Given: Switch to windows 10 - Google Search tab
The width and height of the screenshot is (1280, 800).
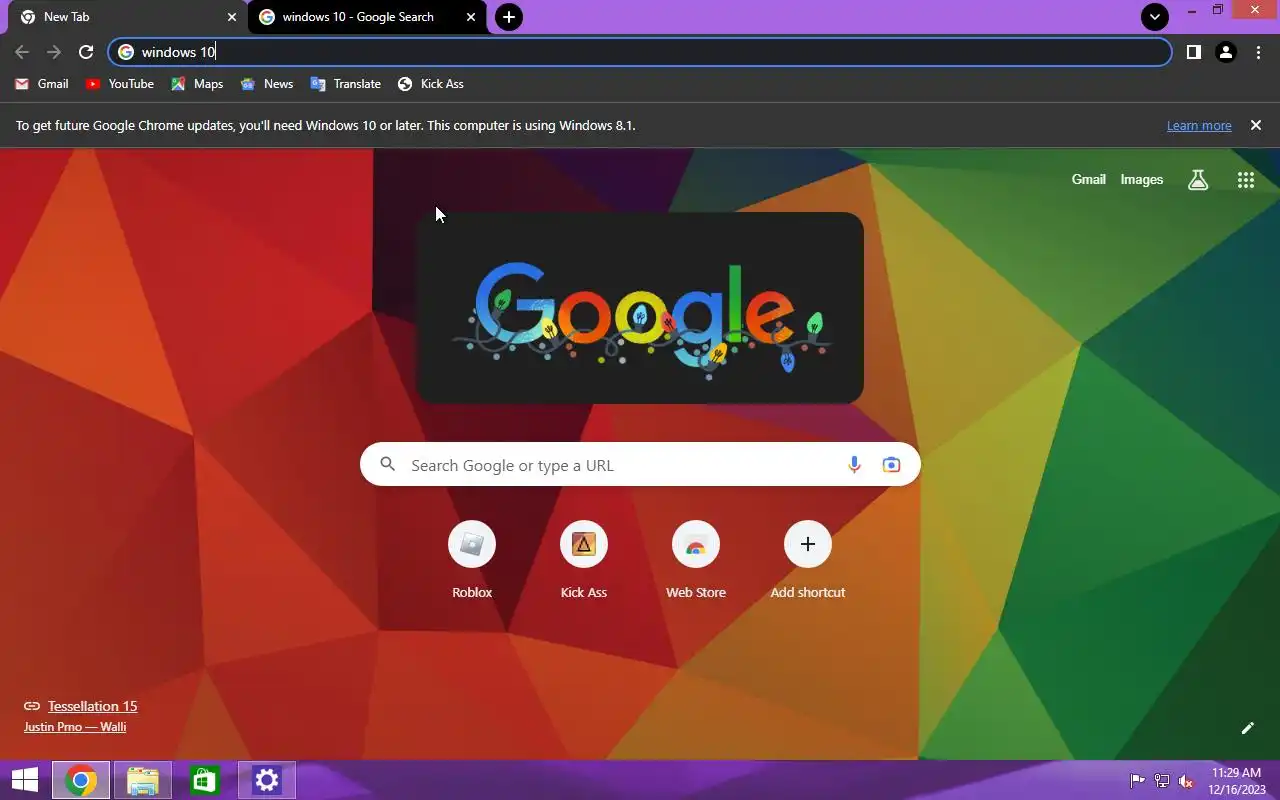Looking at the screenshot, I should [367, 17].
